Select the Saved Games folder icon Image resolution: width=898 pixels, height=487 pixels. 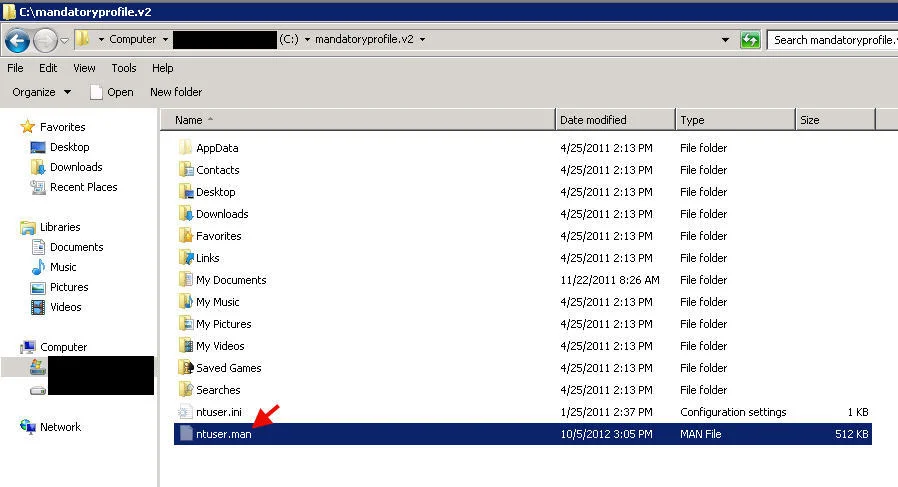pos(186,367)
